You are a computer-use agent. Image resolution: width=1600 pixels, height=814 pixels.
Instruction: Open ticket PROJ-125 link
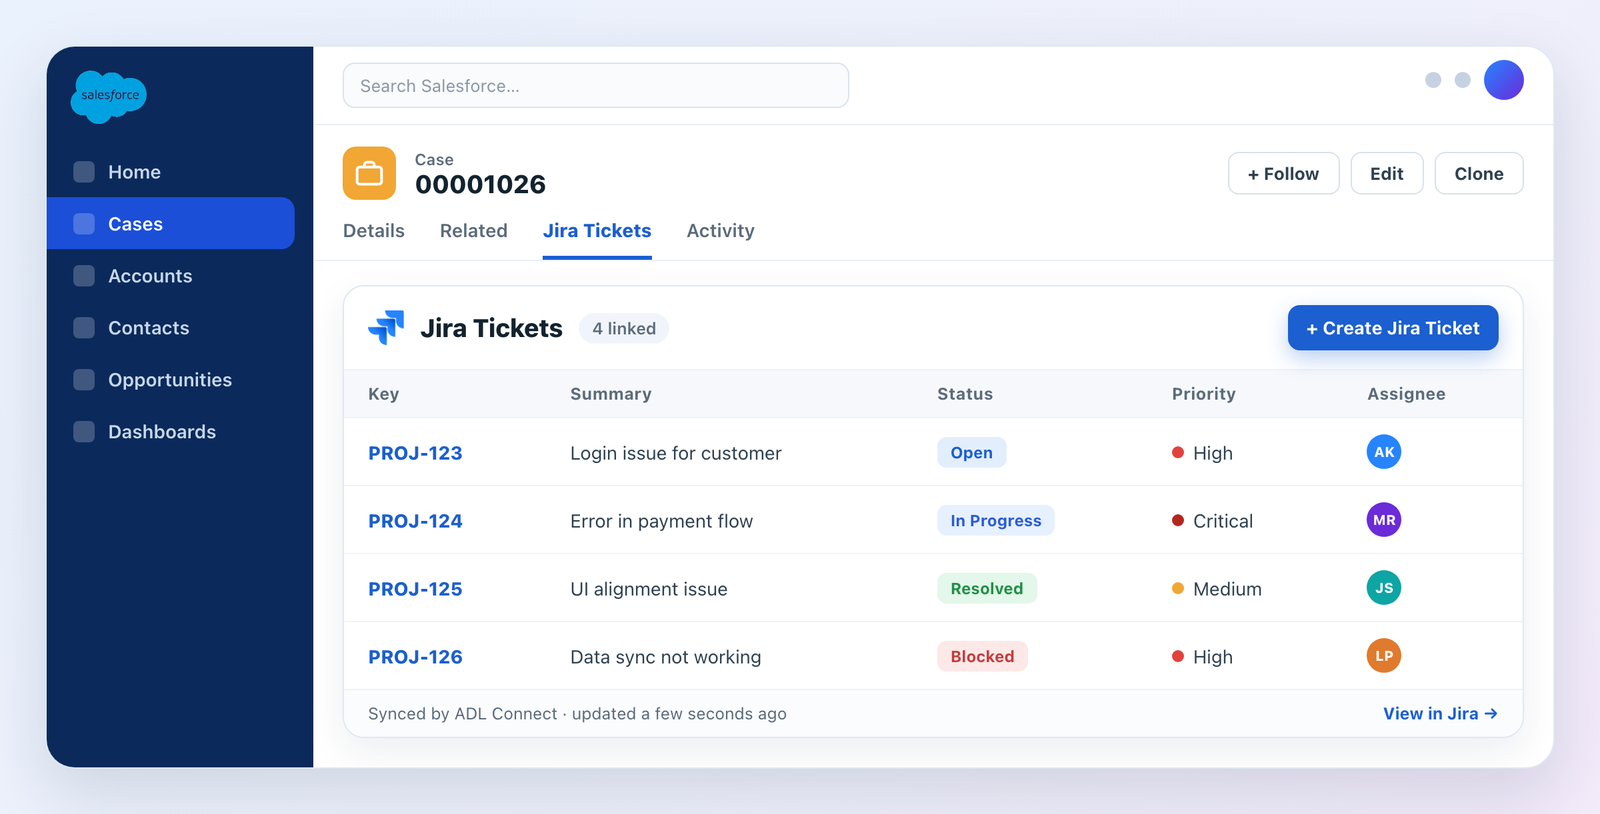coord(415,589)
